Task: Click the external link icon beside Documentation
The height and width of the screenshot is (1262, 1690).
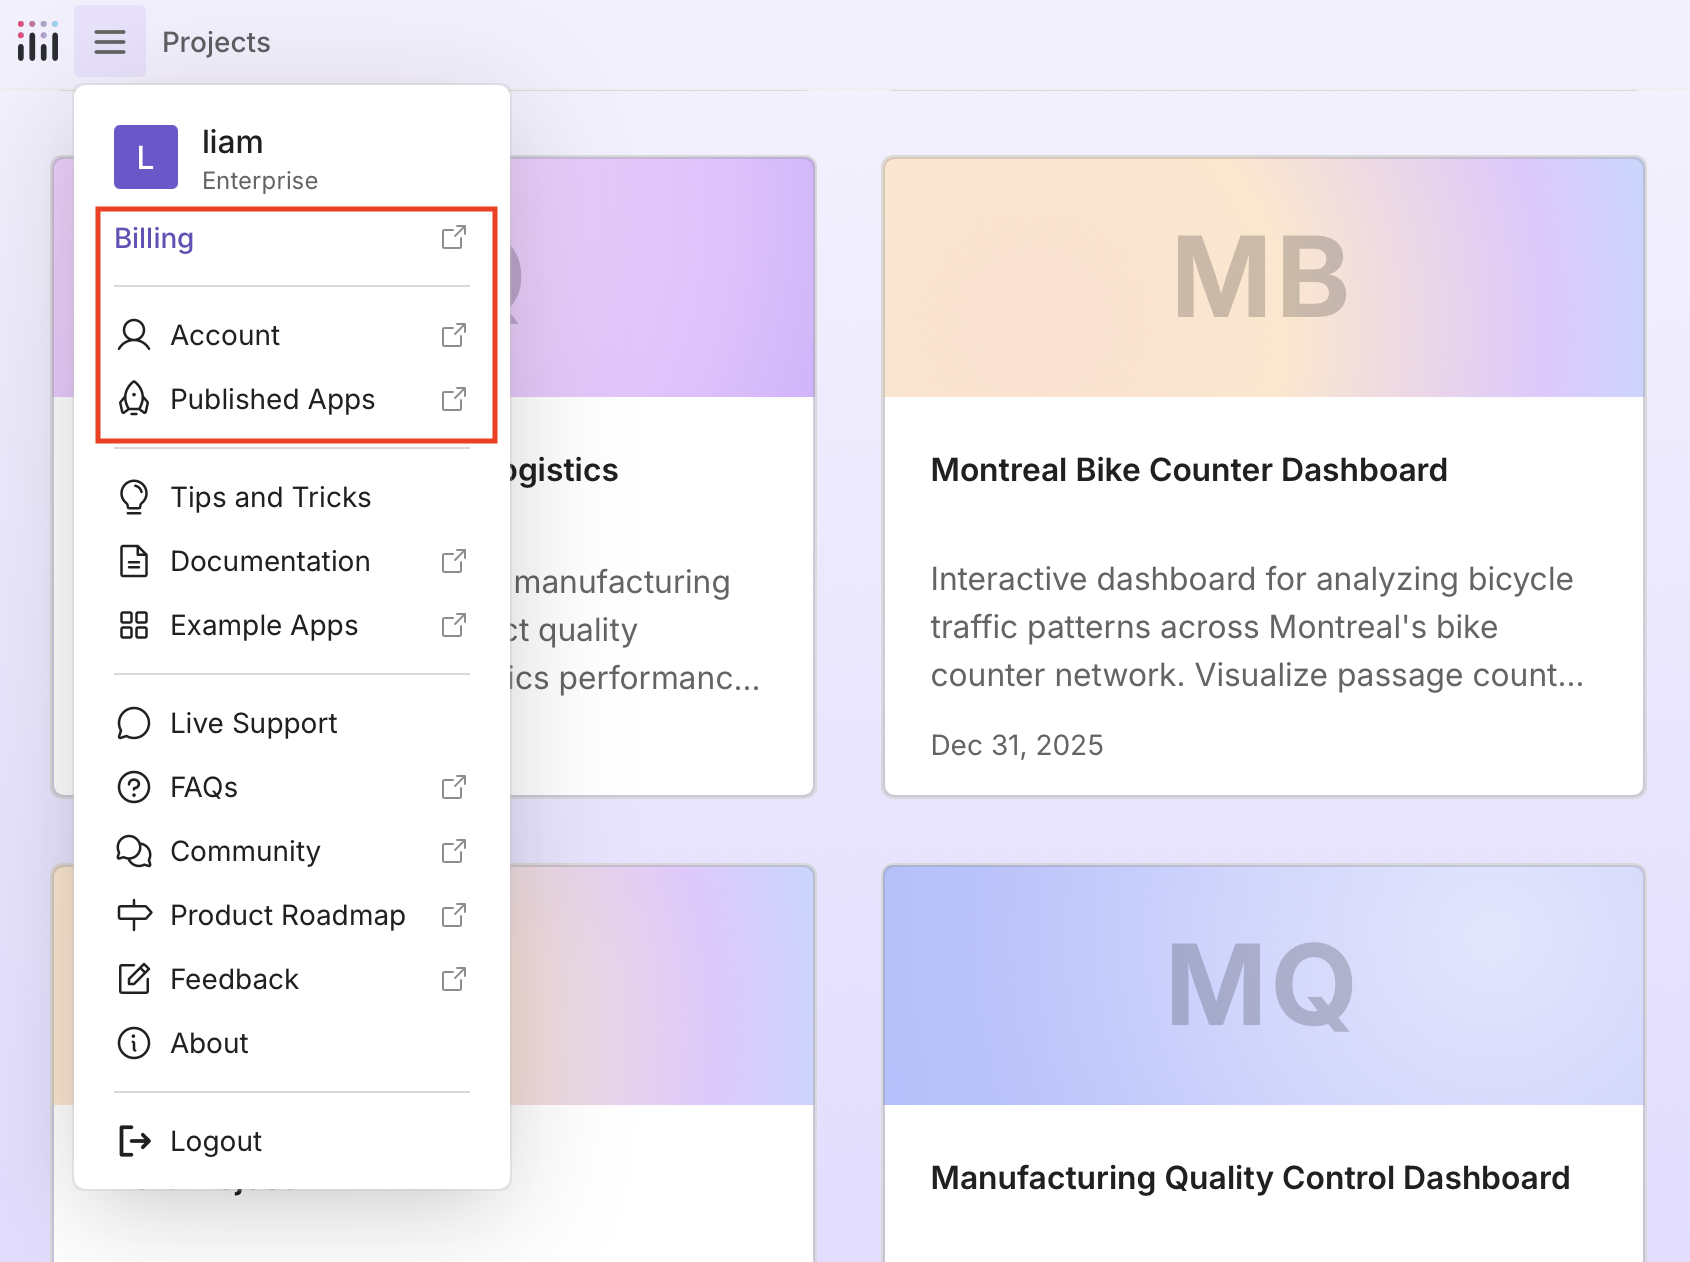Action: 454,561
